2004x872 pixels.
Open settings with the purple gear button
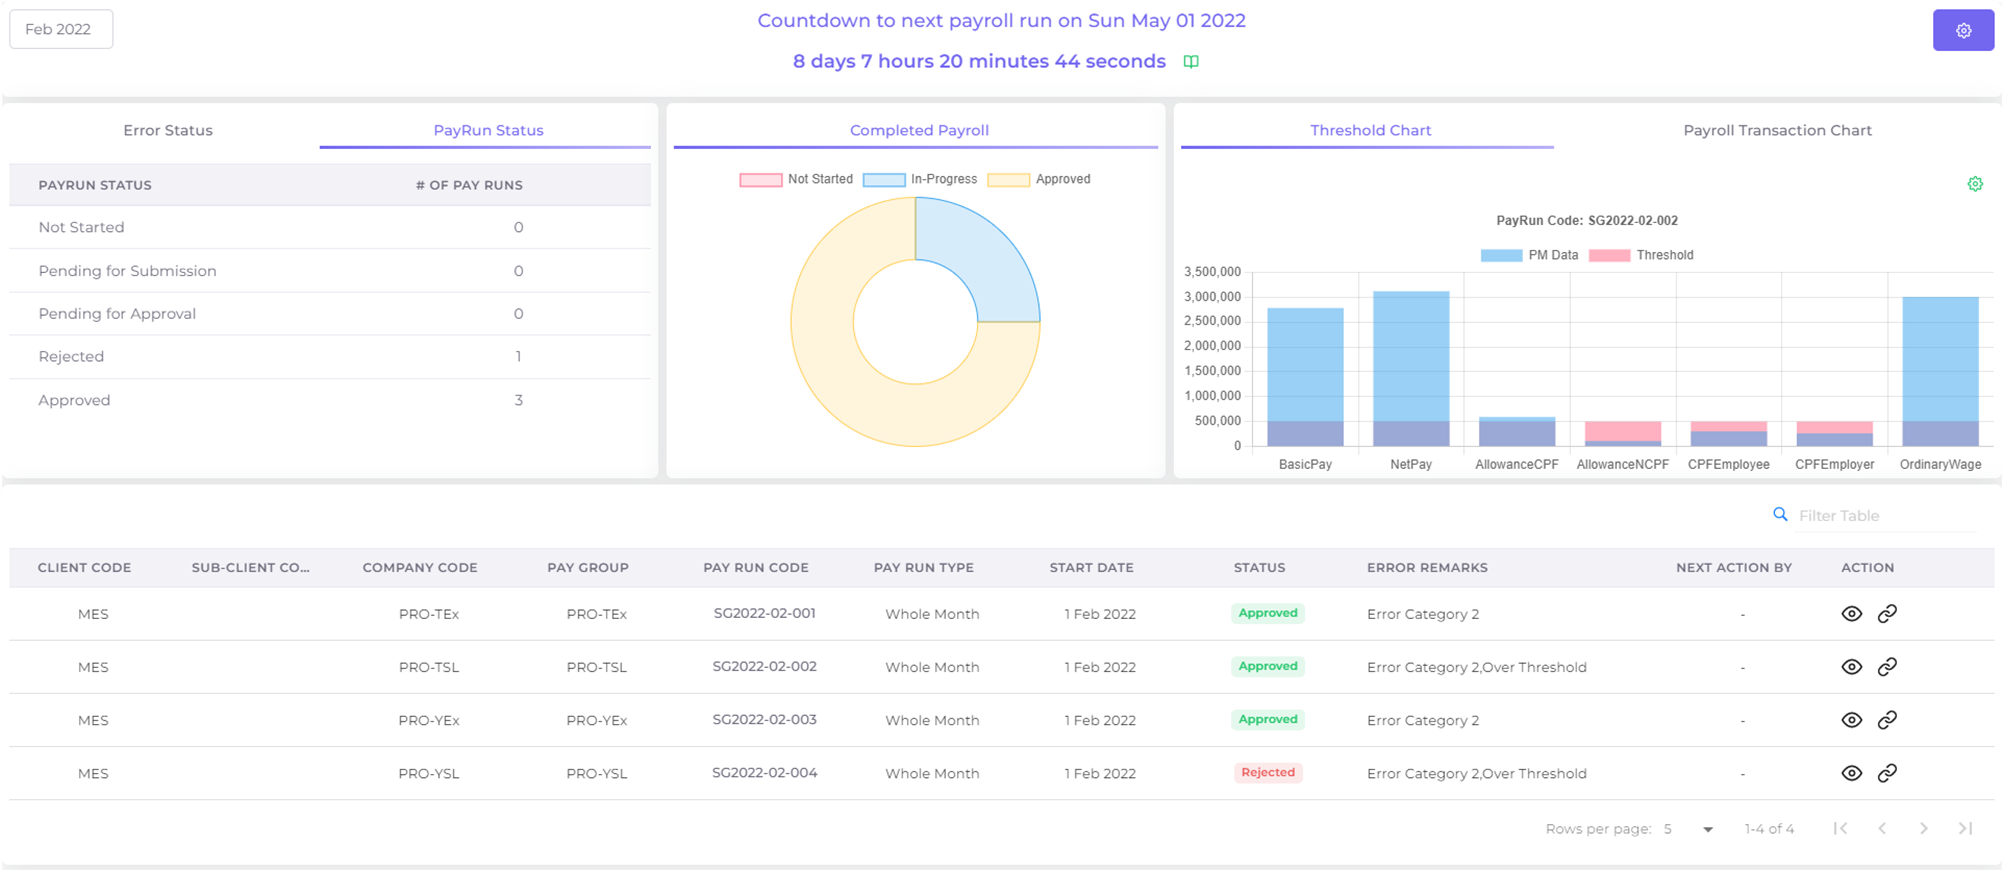coord(1963,30)
